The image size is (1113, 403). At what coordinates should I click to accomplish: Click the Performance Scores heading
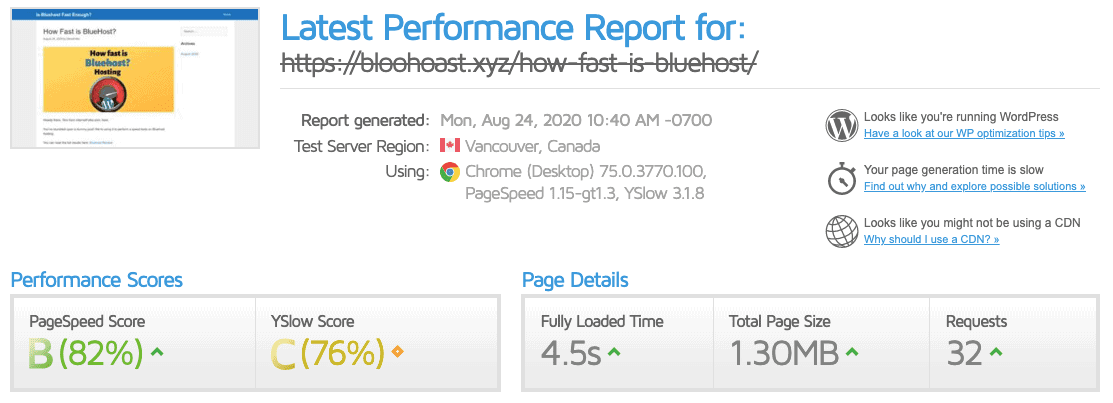click(97, 280)
